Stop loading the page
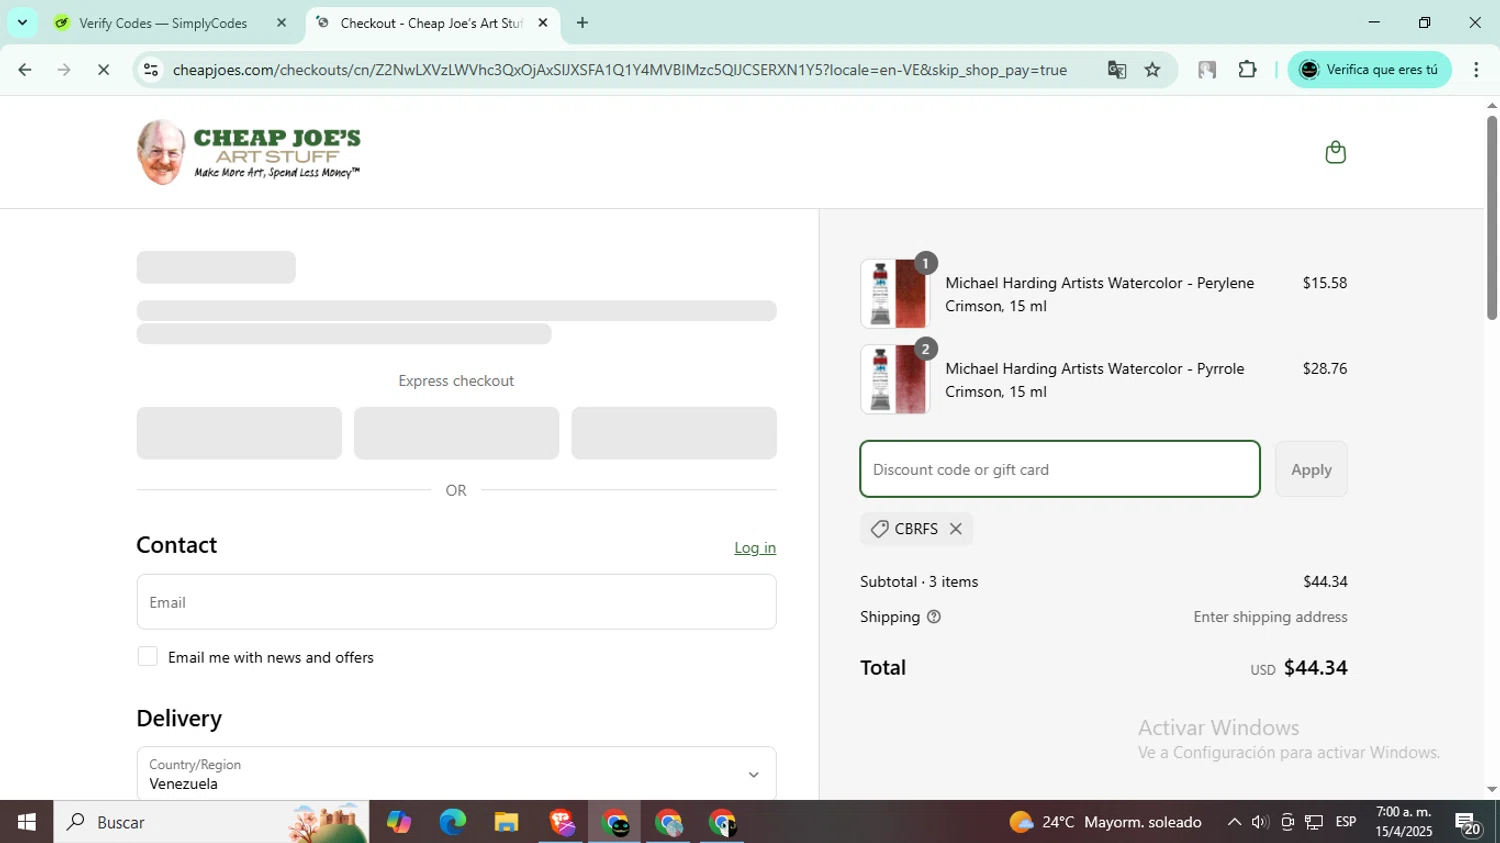The image size is (1500, 843). point(103,70)
